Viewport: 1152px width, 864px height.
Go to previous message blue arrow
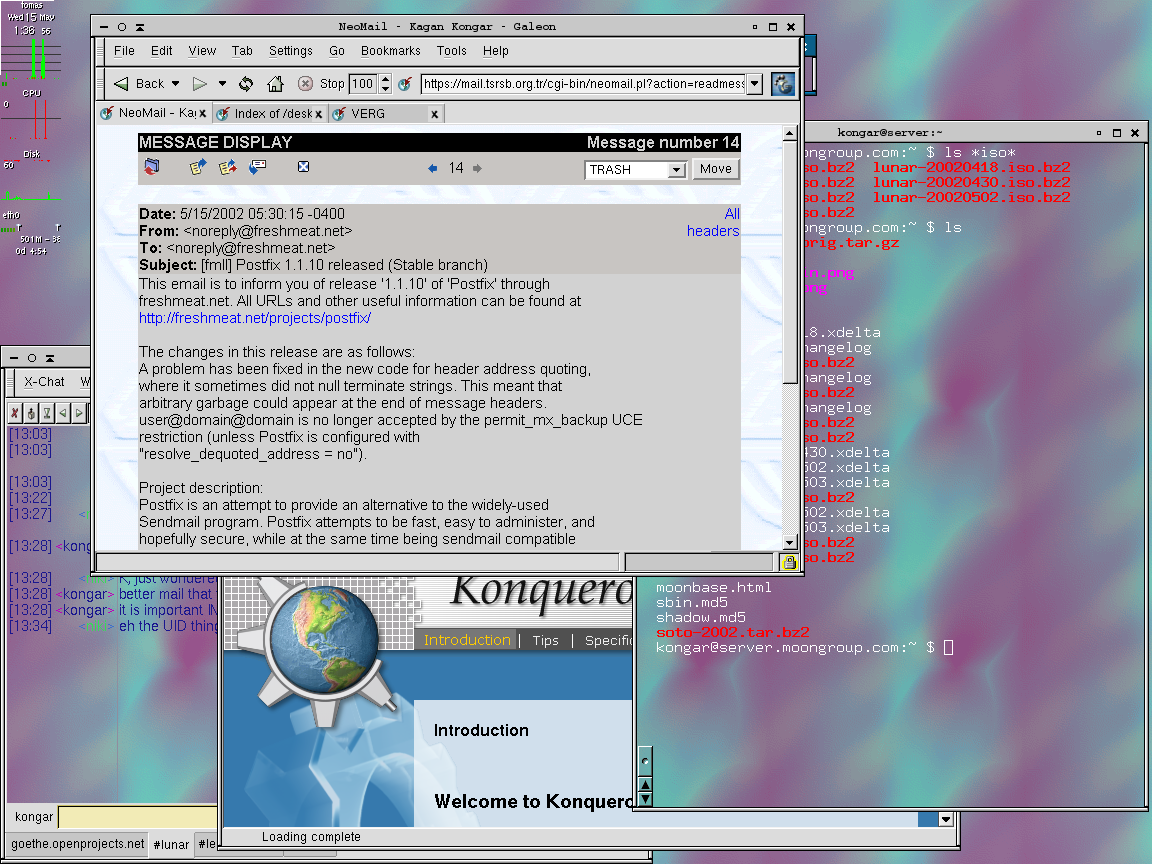[x=432, y=169]
